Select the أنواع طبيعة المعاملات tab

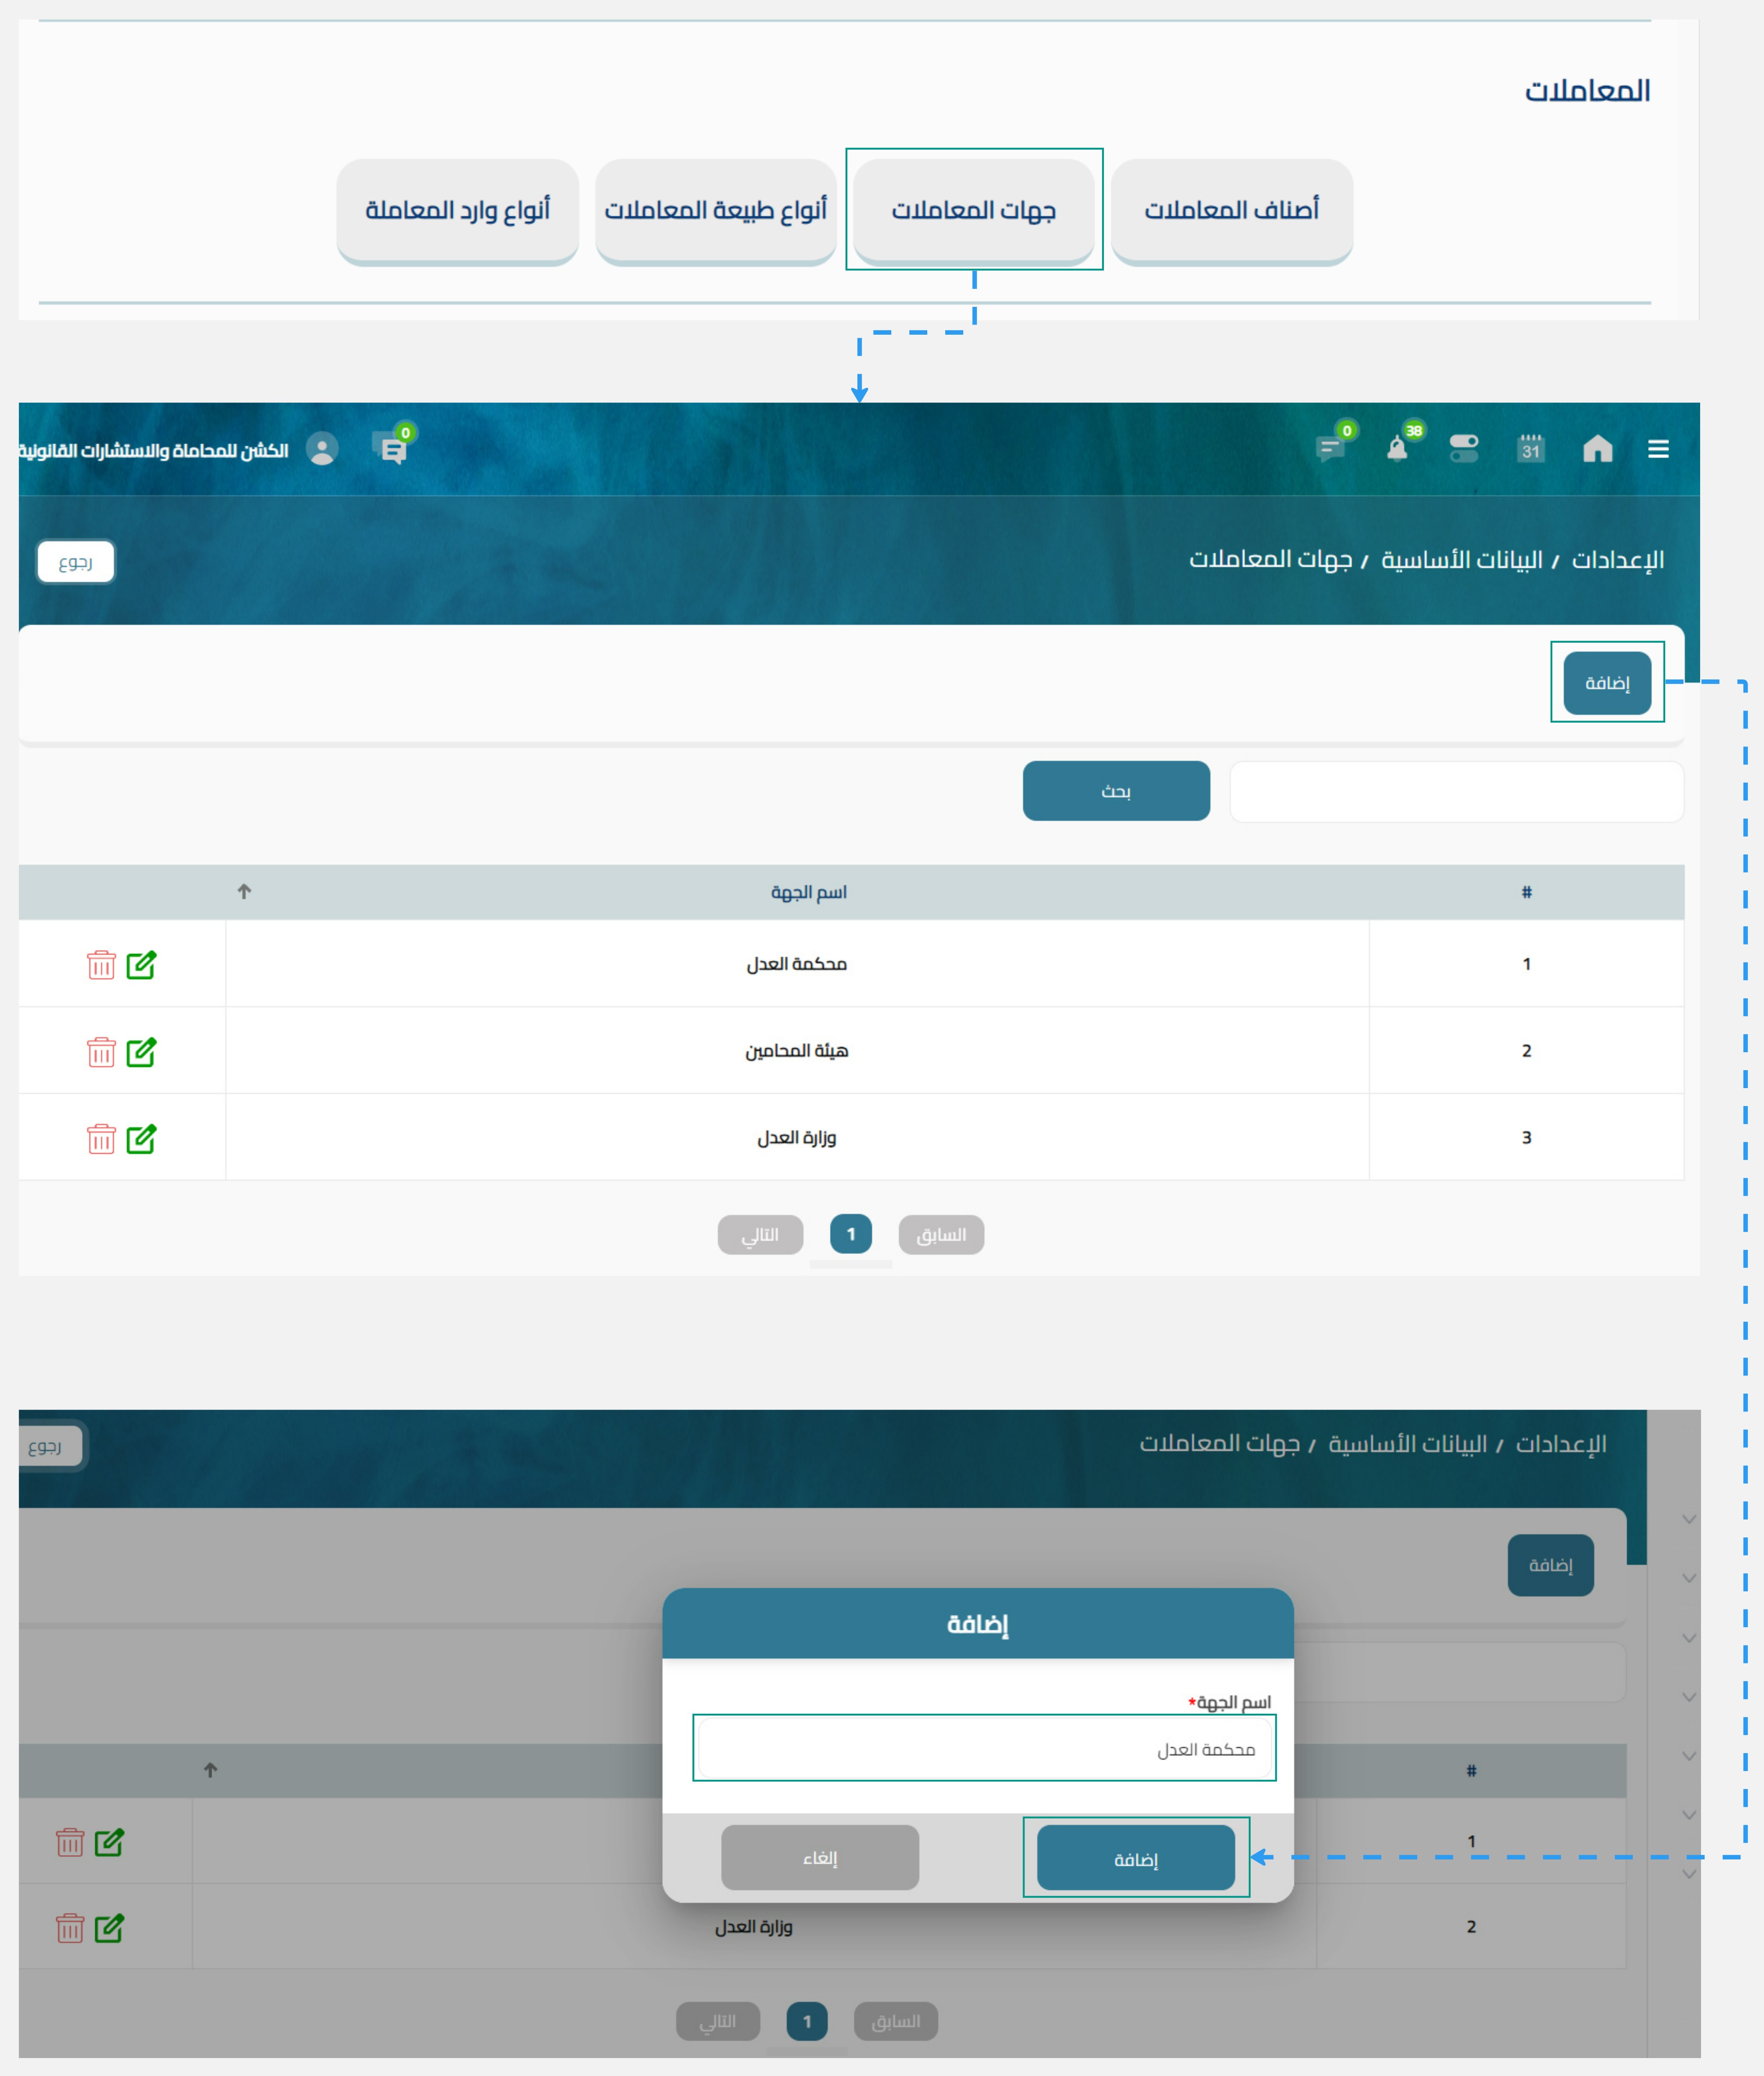click(x=715, y=210)
